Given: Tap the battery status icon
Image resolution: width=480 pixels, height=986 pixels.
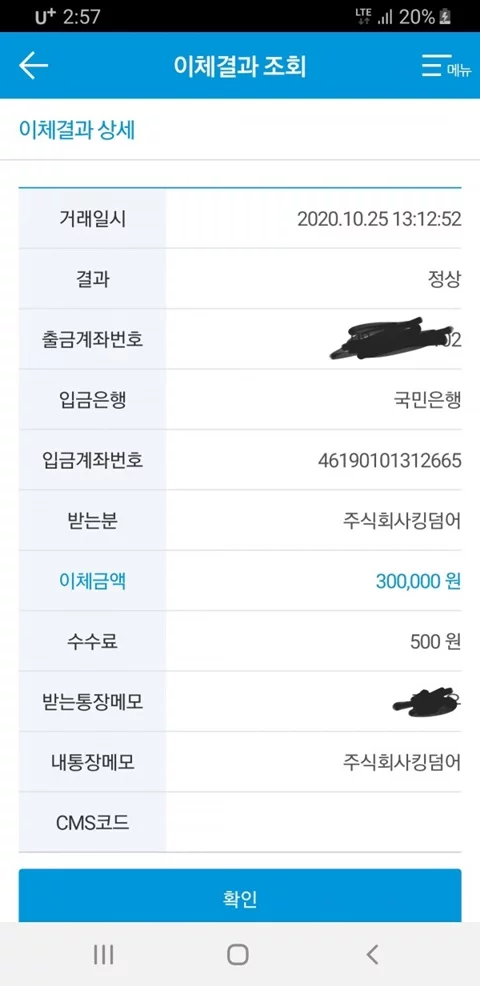Looking at the screenshot, I should (445, 17).
